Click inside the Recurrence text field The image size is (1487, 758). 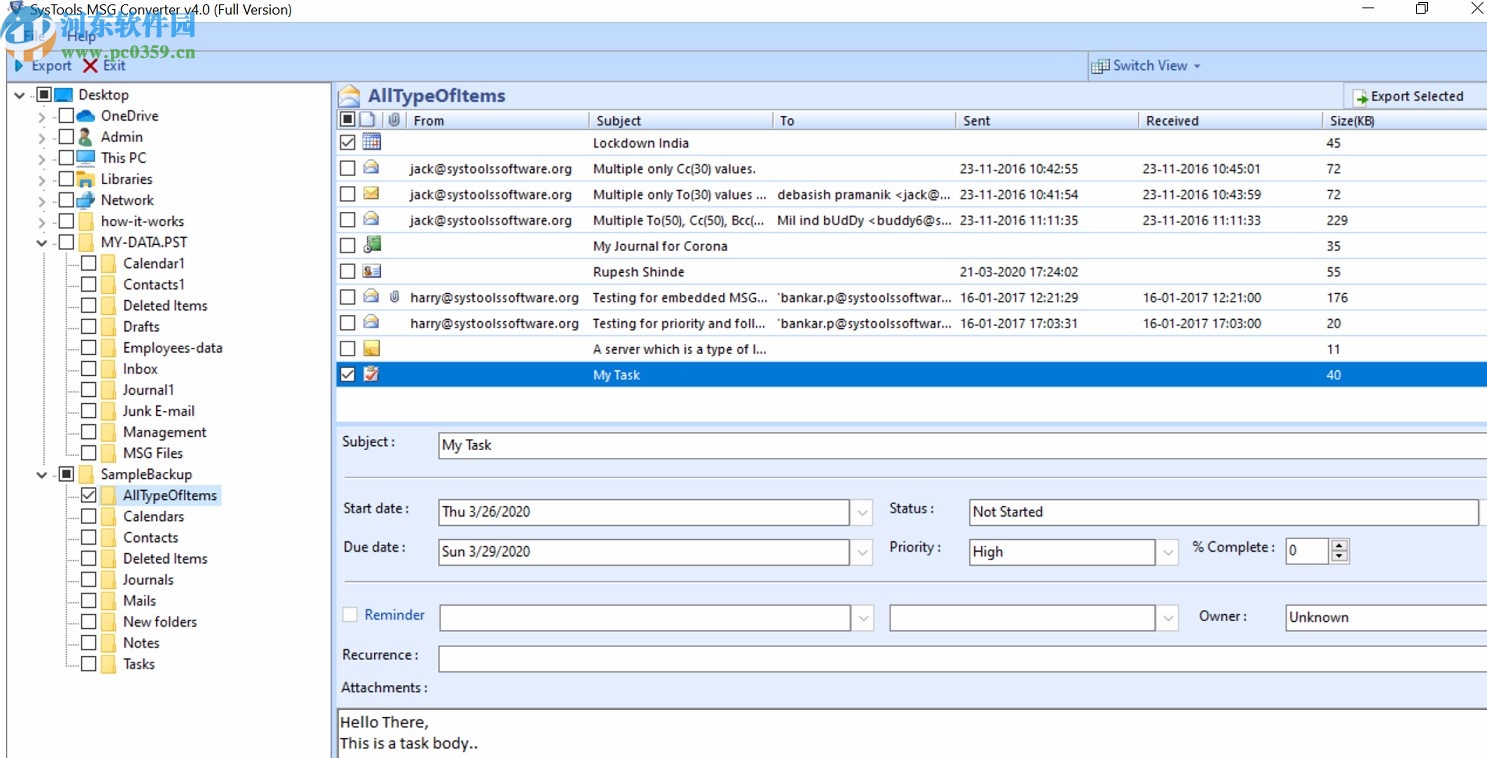700,658
